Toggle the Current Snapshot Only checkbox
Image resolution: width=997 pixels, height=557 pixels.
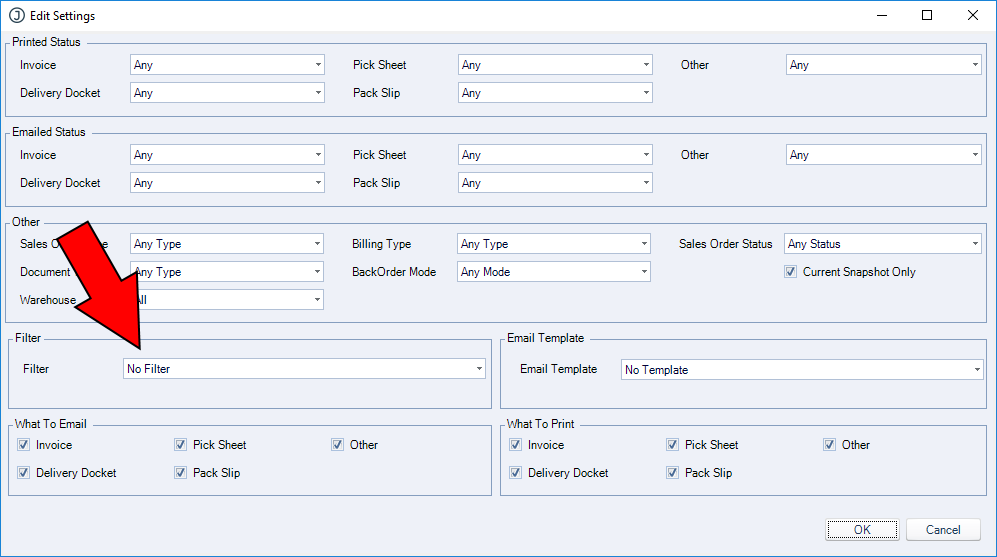coord(791,272)
